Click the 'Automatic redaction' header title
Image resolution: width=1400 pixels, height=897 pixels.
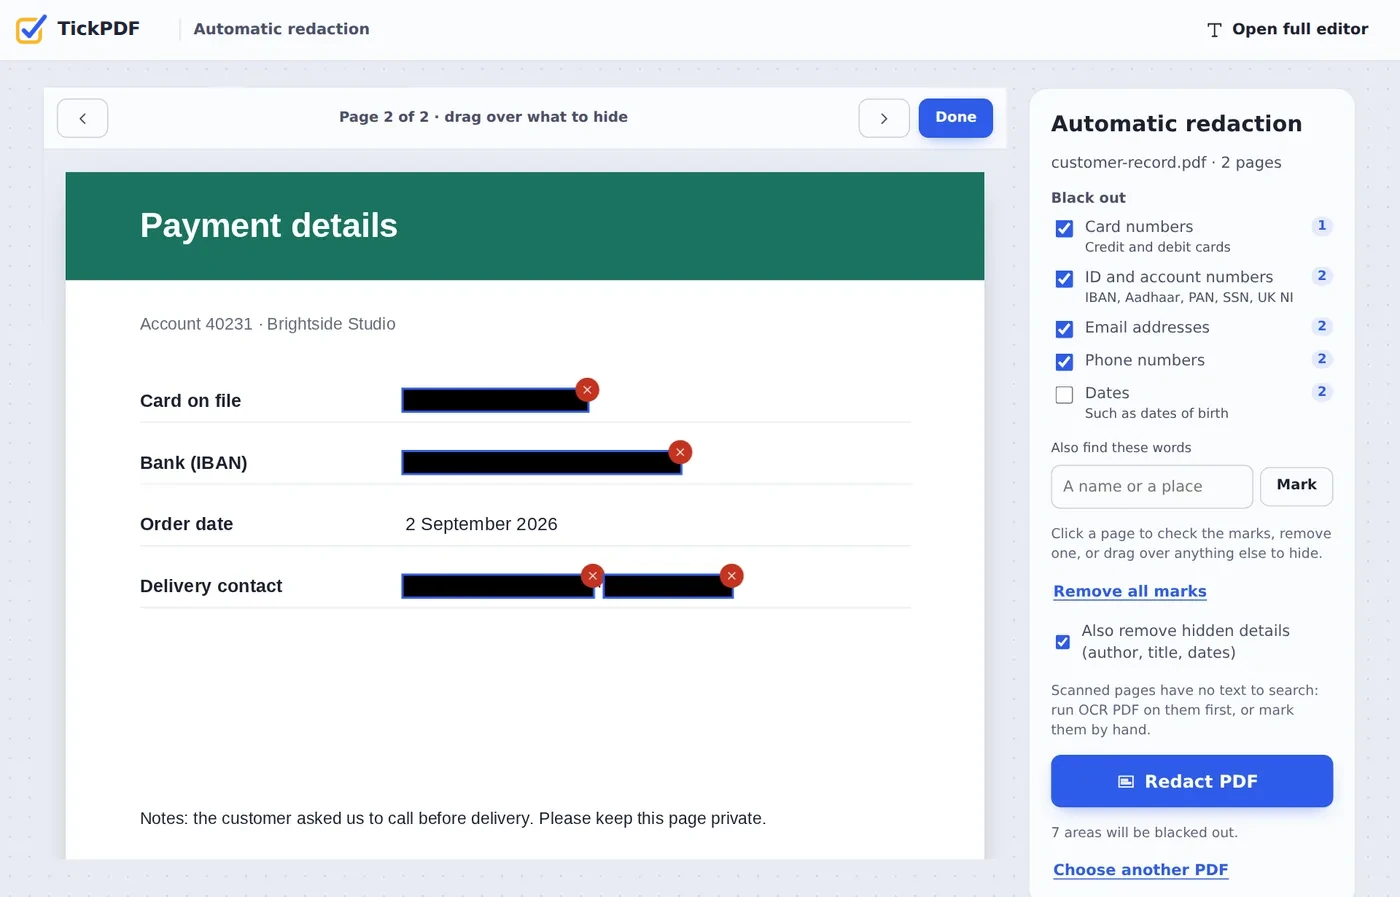pyautogui.click(x=281, y=29)
